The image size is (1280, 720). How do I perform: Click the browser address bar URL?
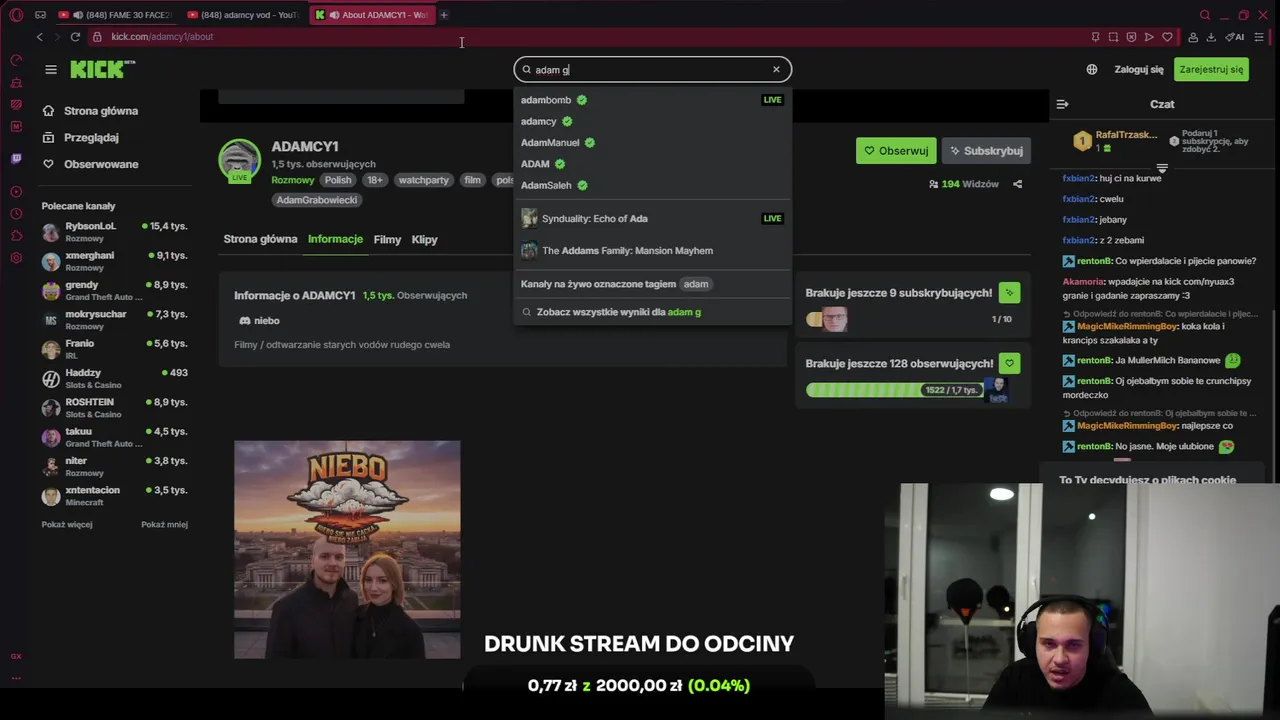click(162, 37)
